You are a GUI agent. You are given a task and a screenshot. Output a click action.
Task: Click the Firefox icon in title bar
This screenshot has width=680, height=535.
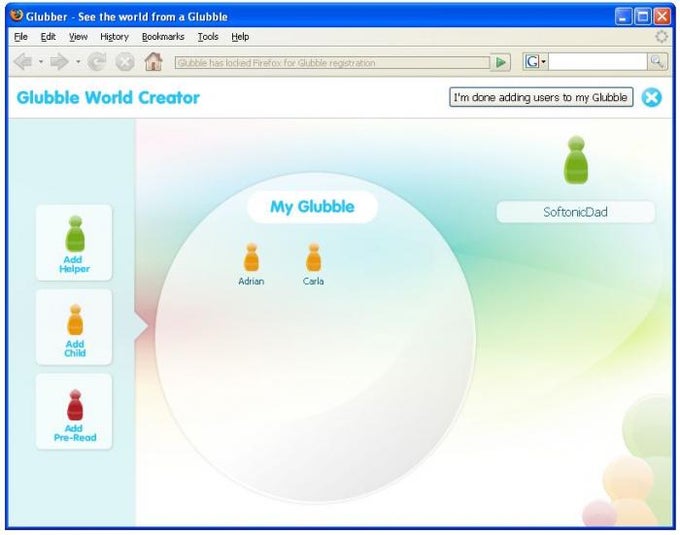(16, 16)
